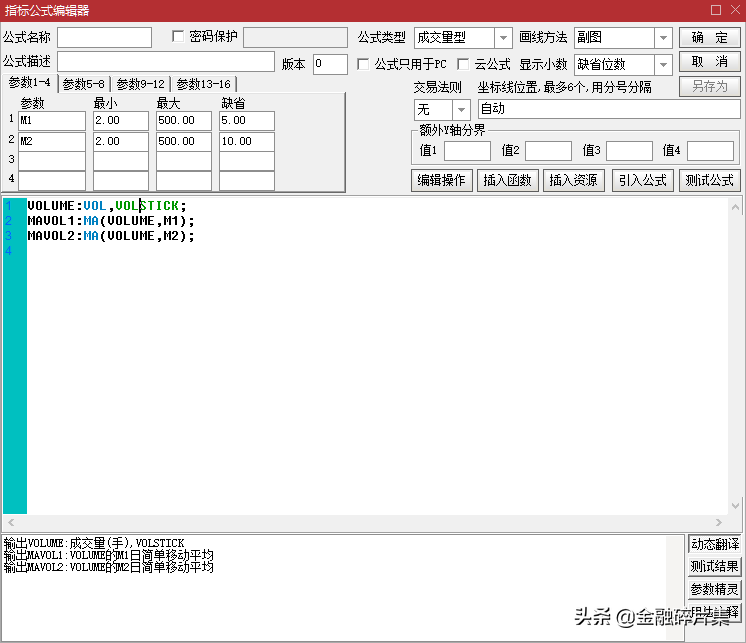Maximize the 指标公式编辑器 window
Image resolution: width=746 pixels, height=643 pixels.
click(716, 10)
